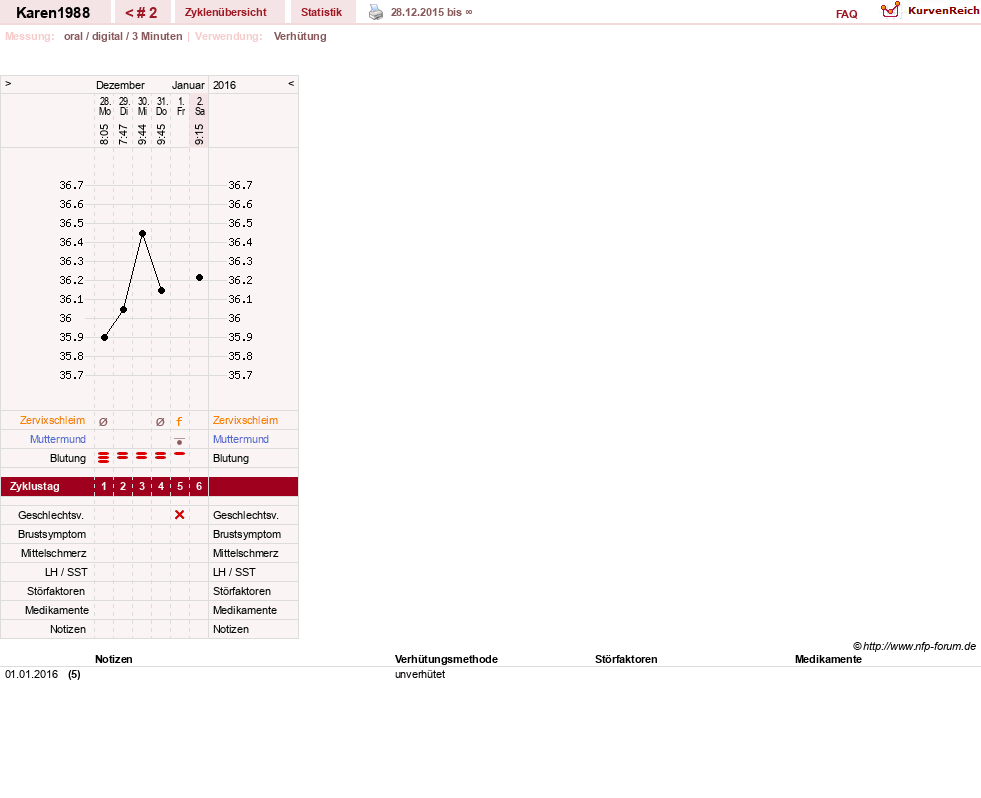Open the Statistik tab
Viewport: 981px width, 798px height.
pos(322,13)
